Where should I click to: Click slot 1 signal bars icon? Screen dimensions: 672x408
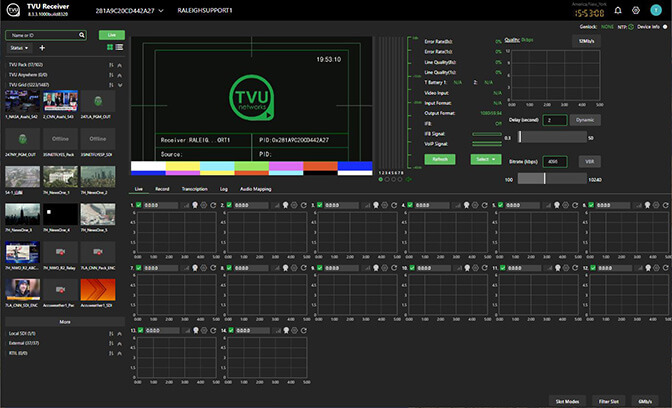[x=186, y=205]
